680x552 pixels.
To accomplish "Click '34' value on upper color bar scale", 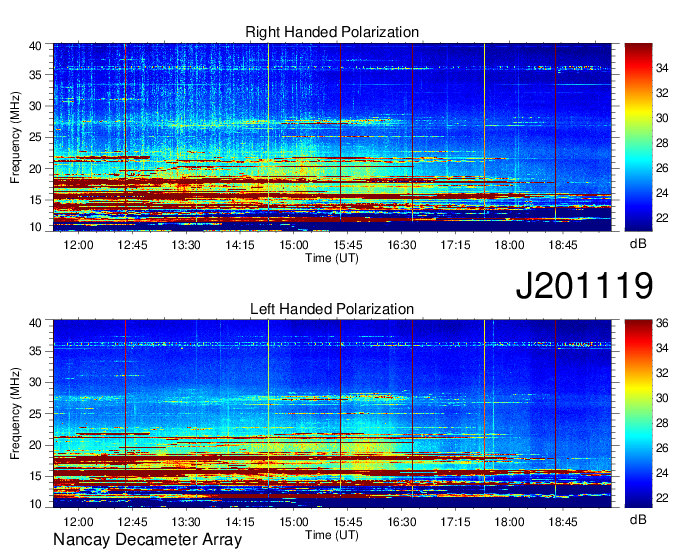I will point(662,68).
